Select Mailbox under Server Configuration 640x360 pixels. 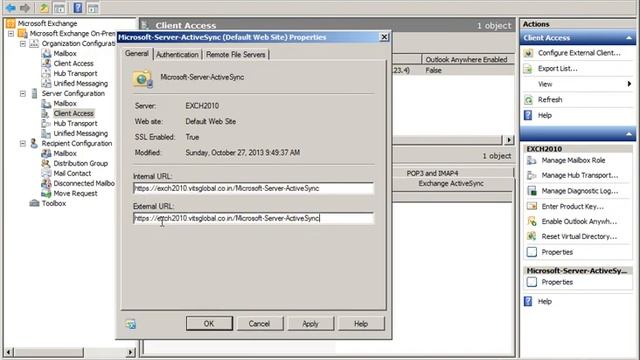tap(65, 103)
